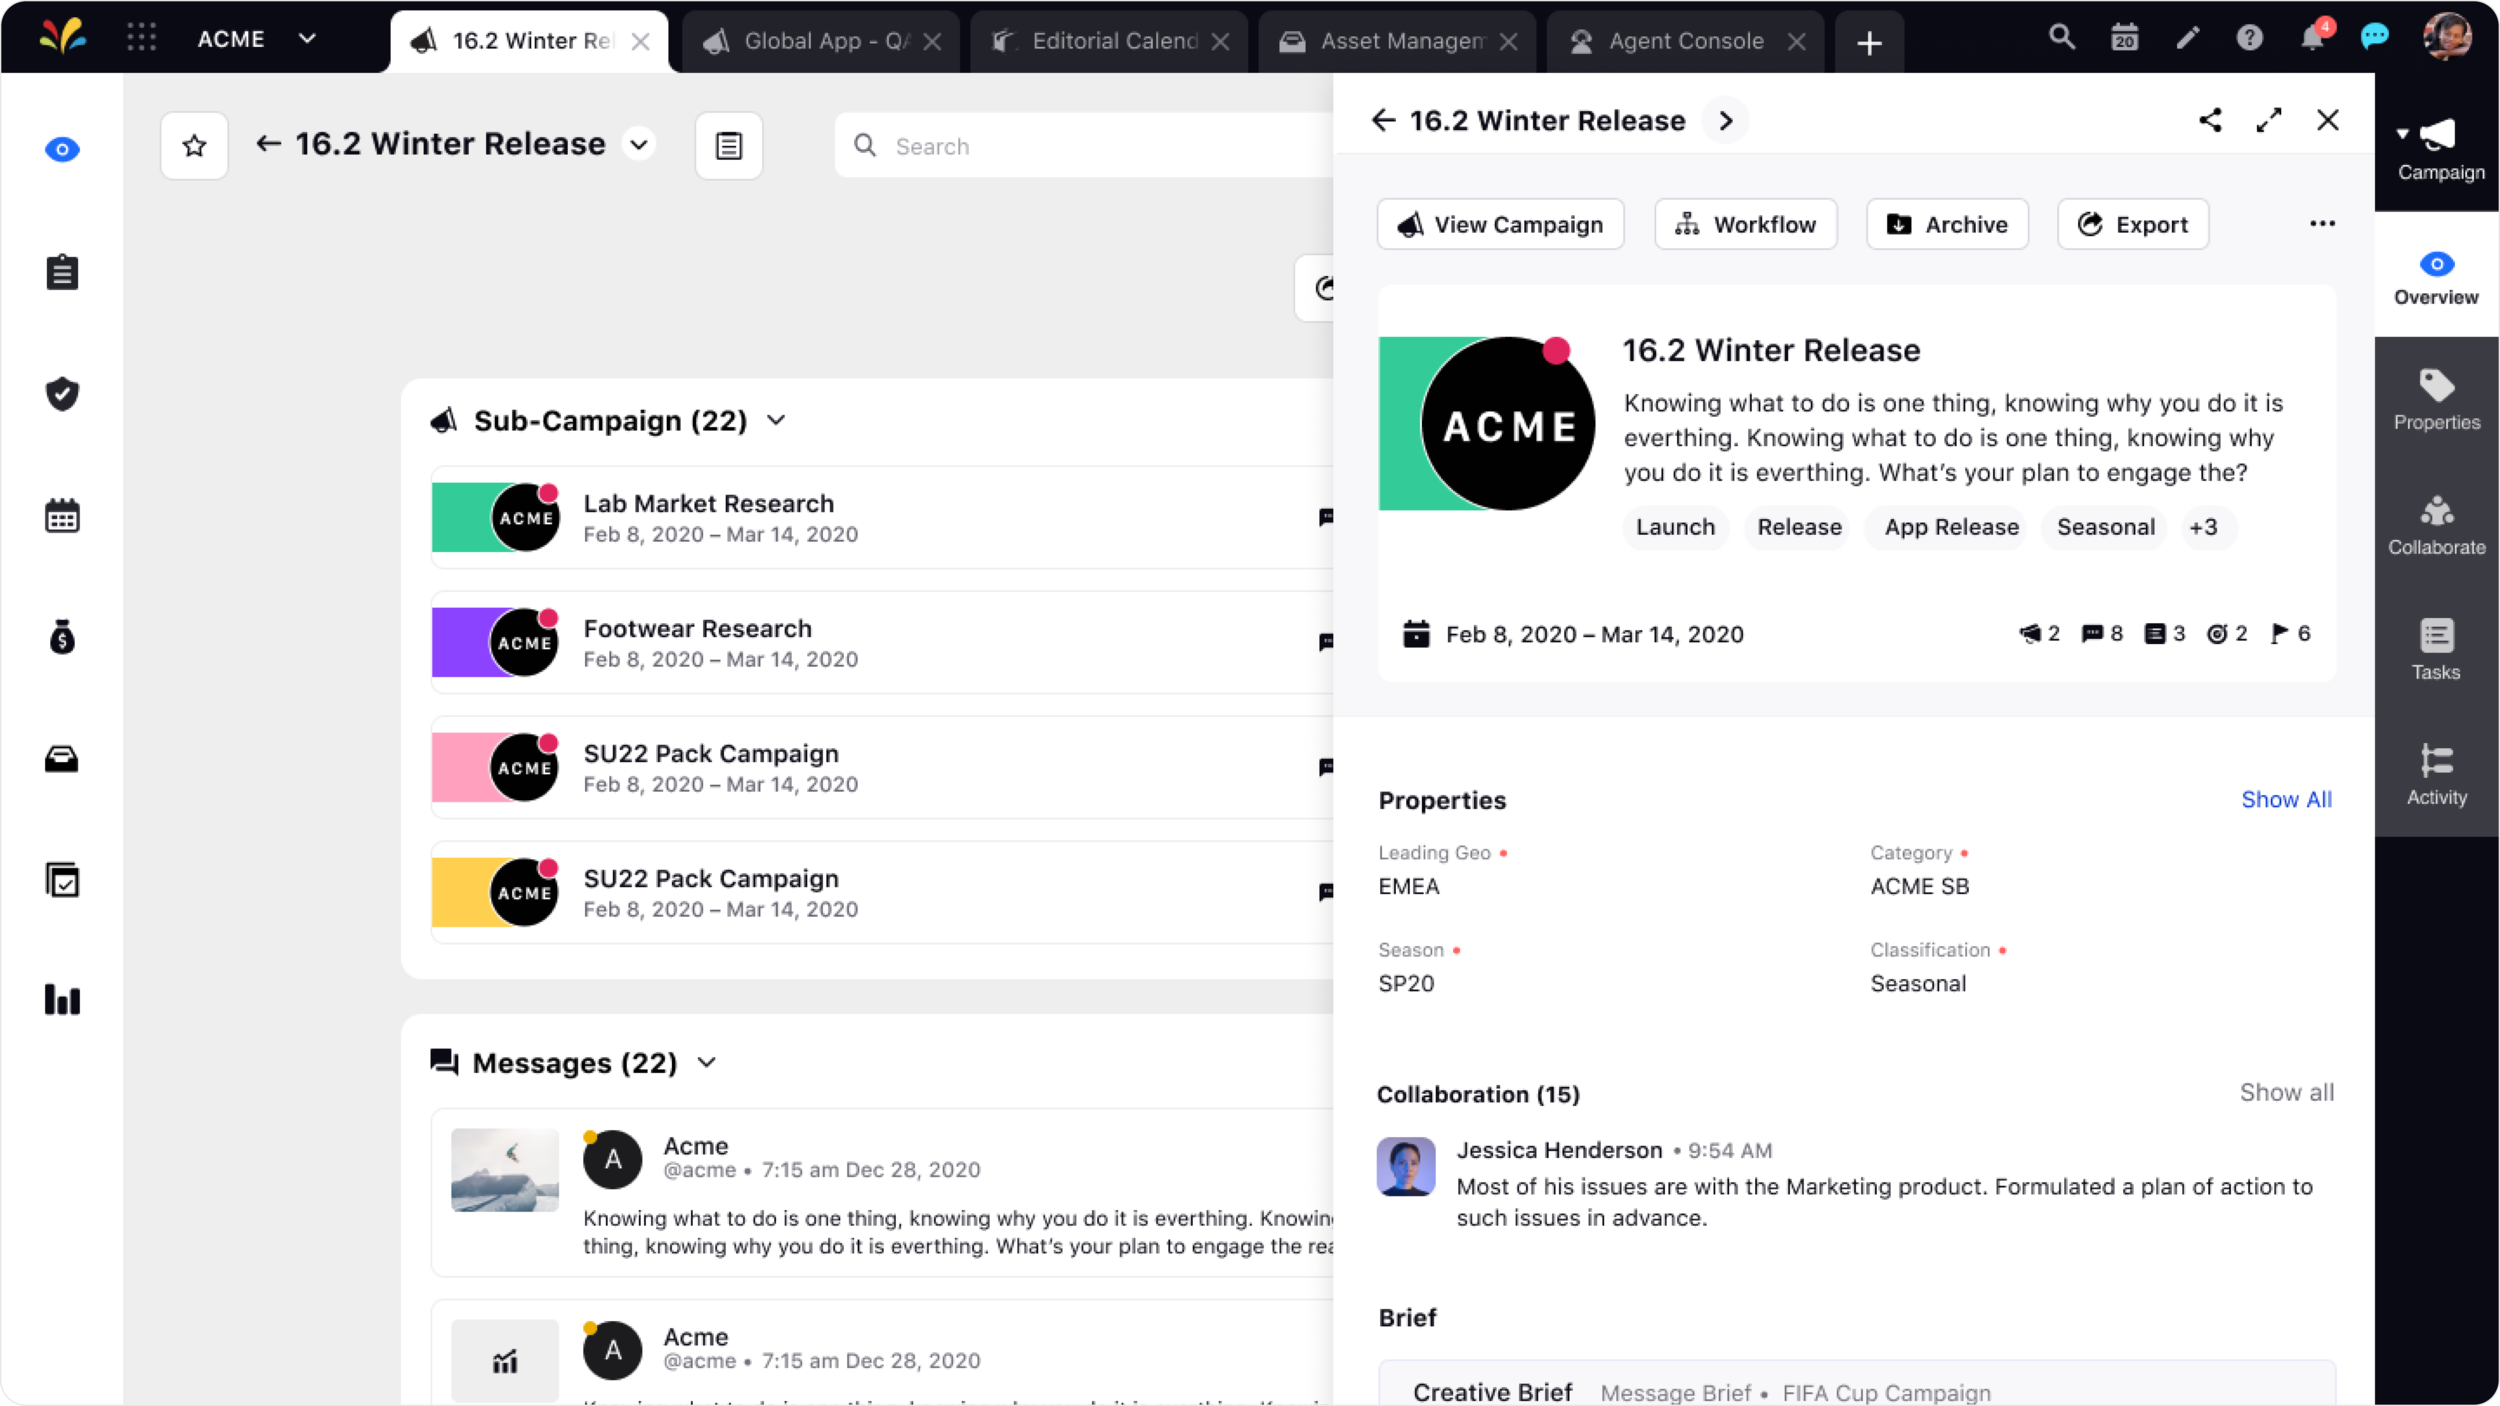Collapse the Sub-Campaign (22) section
Viewport: 2500px width, 1406px height.
point(776,421)
